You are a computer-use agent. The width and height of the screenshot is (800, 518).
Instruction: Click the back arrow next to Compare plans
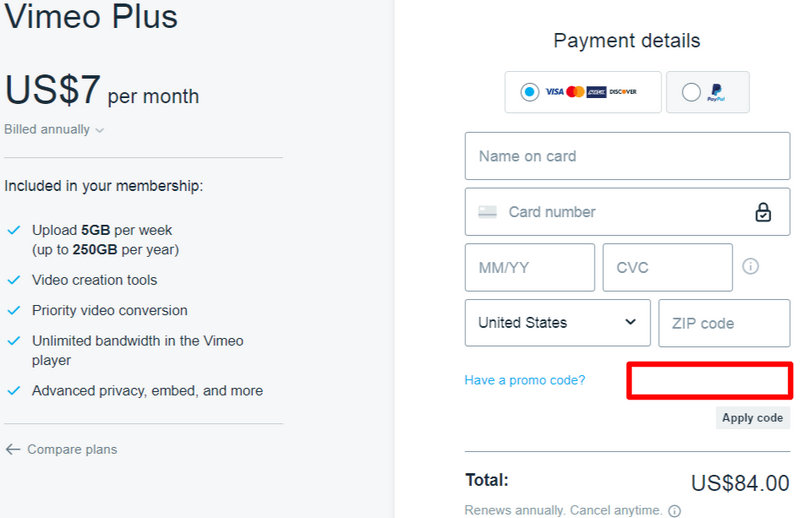click(x=13, y=450)
